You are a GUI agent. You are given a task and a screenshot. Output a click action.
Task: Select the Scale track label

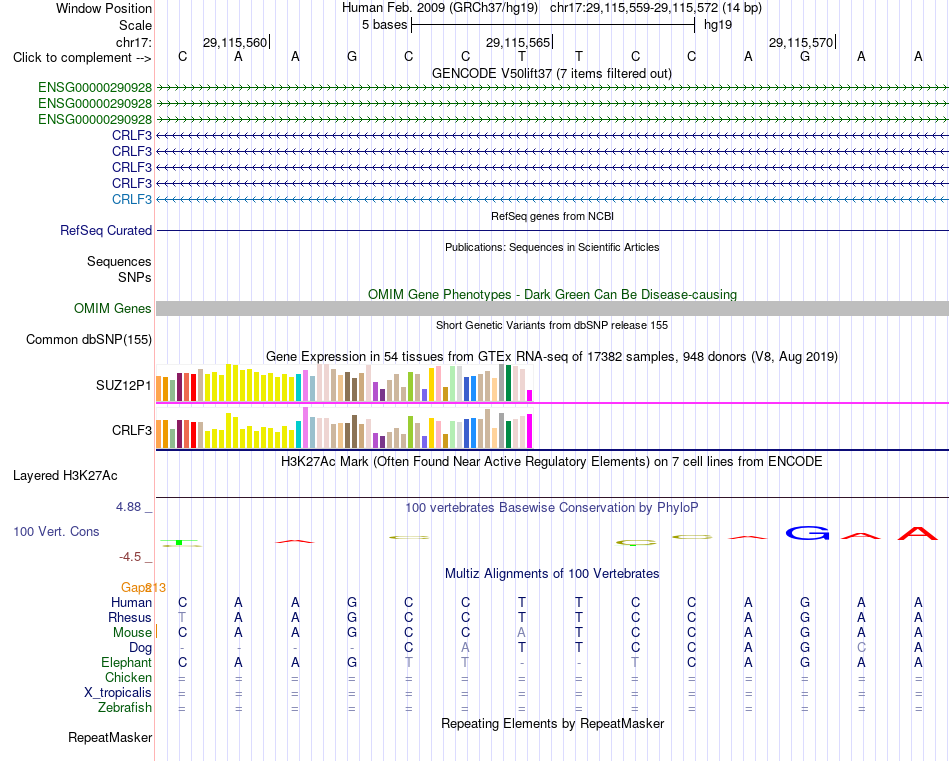[x=135, y=25]
